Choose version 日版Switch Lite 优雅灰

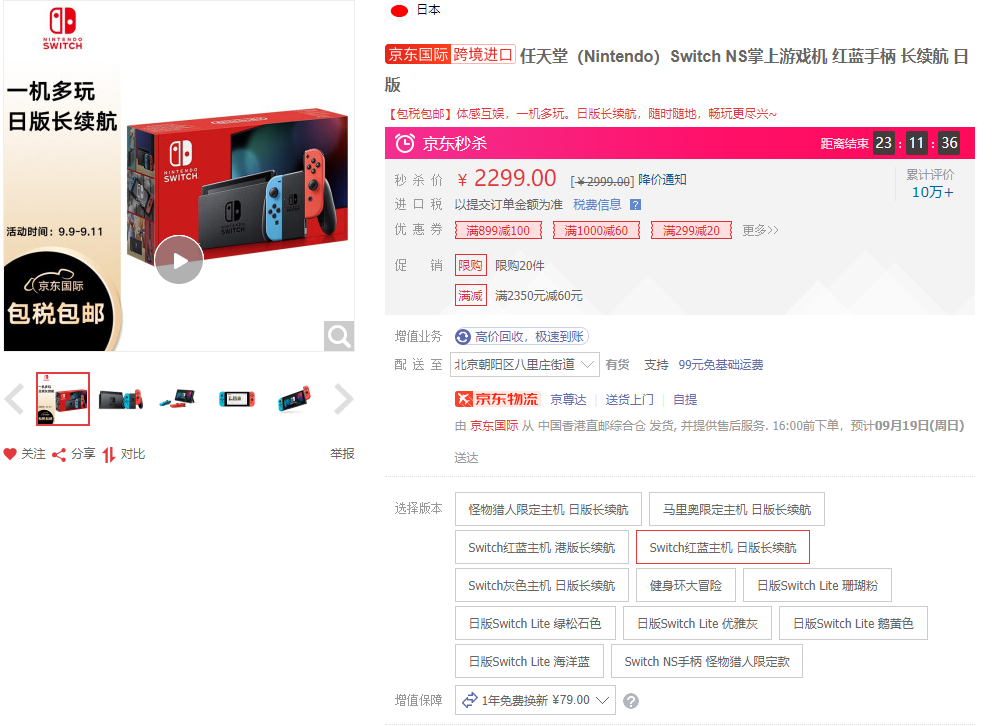697,624
